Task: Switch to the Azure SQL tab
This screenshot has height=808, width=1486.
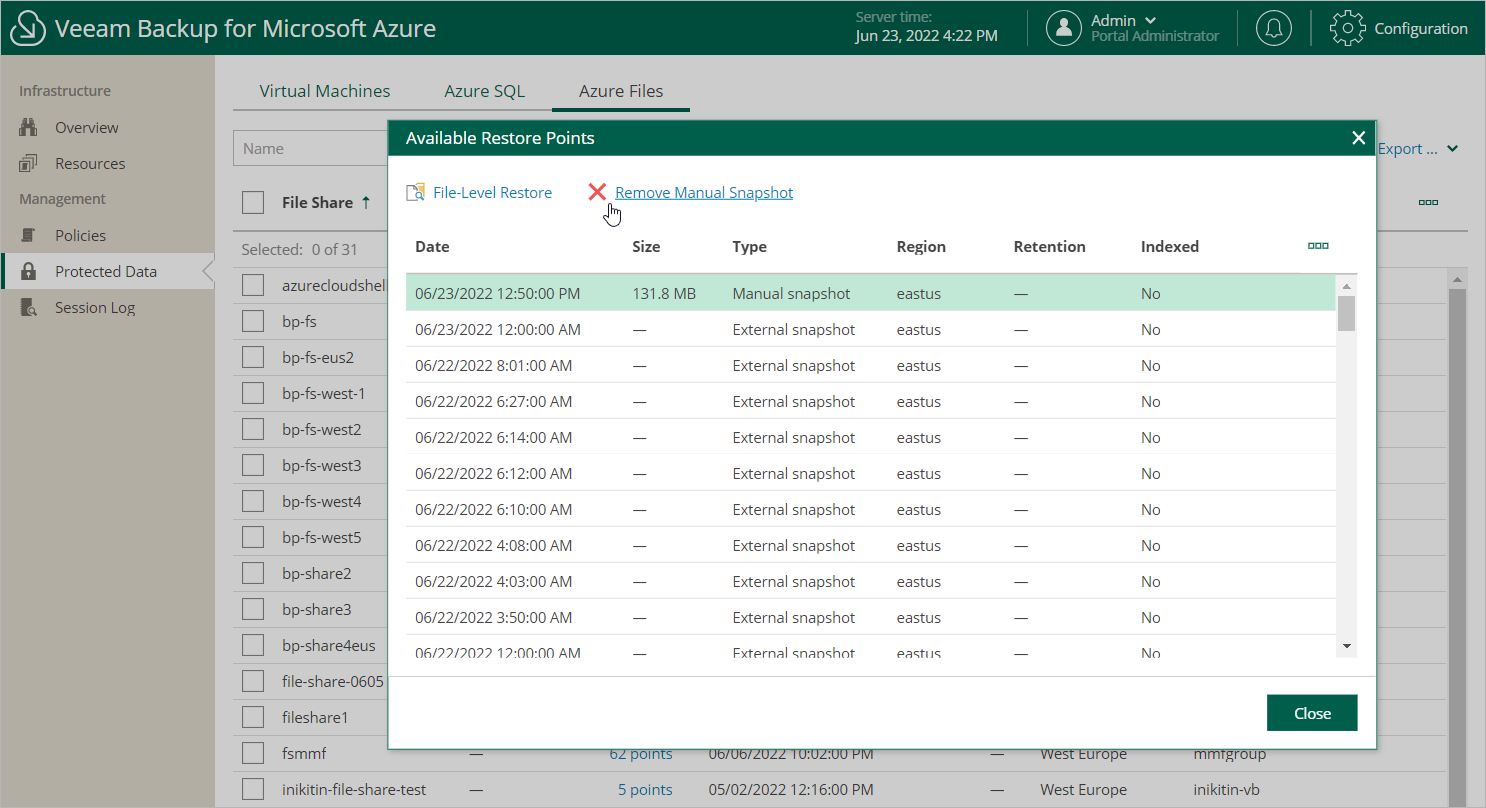Action: pyautogui.click(x=484, y=91)
